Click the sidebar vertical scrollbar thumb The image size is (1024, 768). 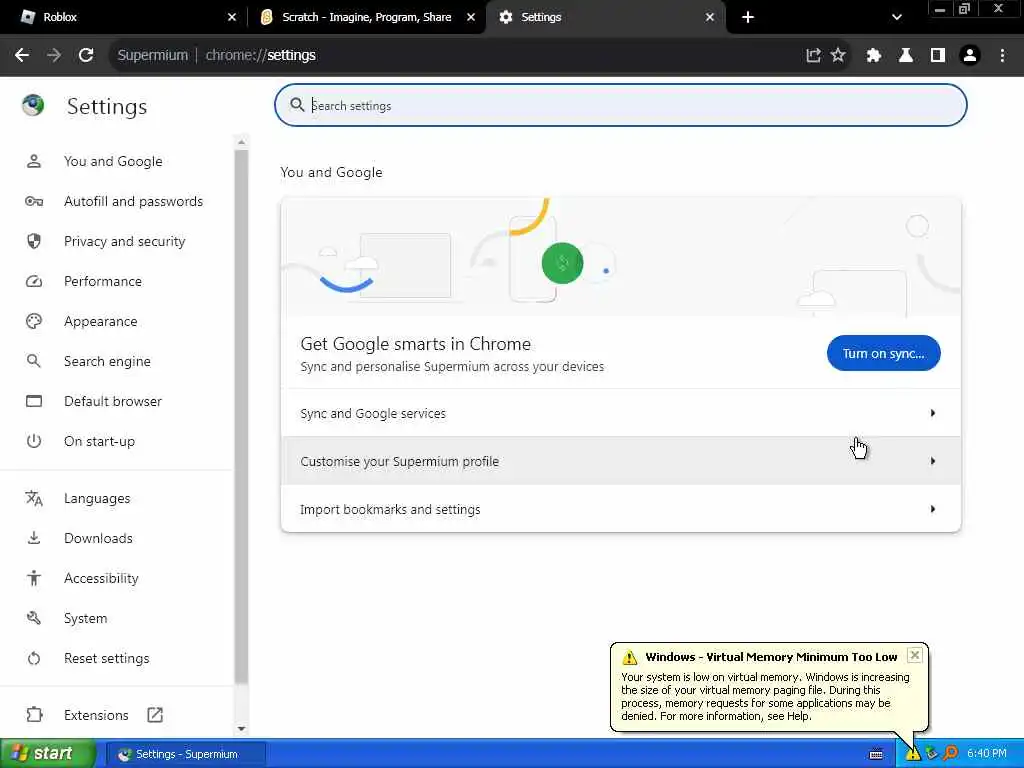[x=241, y=416]
